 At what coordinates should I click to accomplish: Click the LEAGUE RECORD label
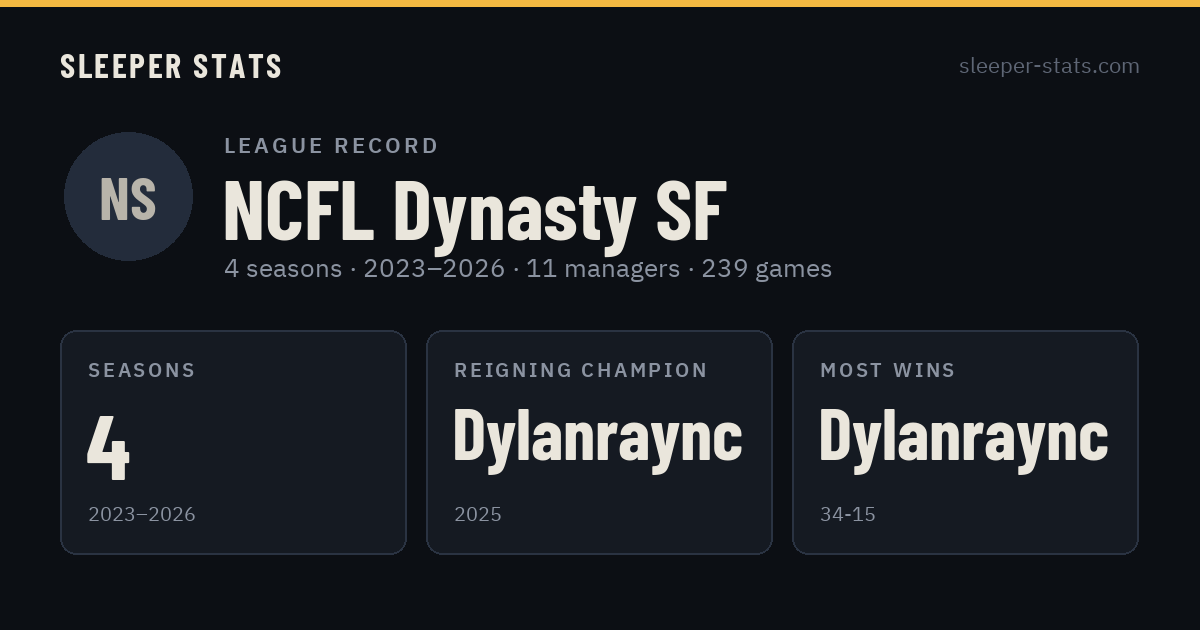click(x=332, y=146)
